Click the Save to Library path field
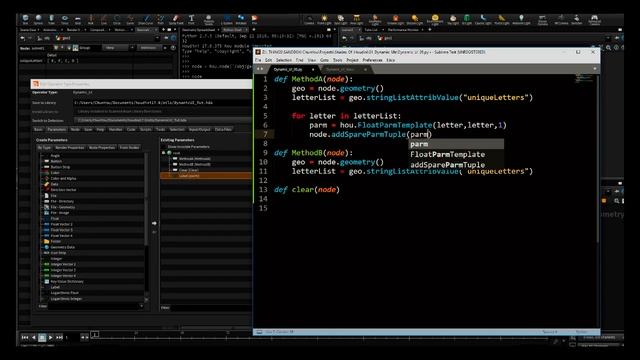The height and width of the screenshot is (360, 640). tap(162, 102)
